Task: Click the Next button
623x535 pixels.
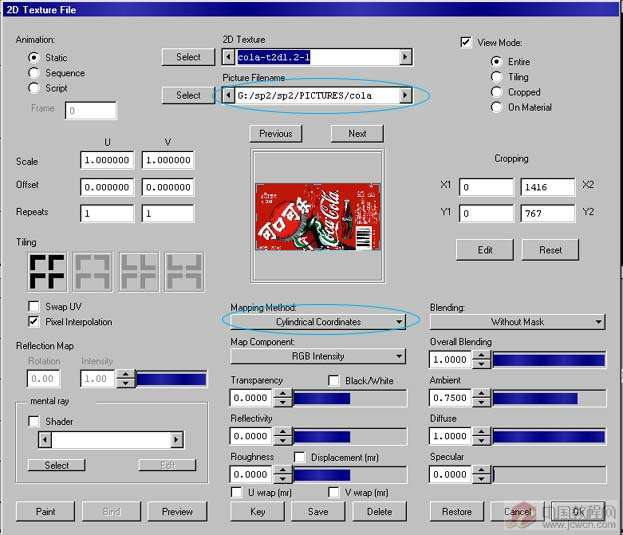Action: tap(357, 133)
